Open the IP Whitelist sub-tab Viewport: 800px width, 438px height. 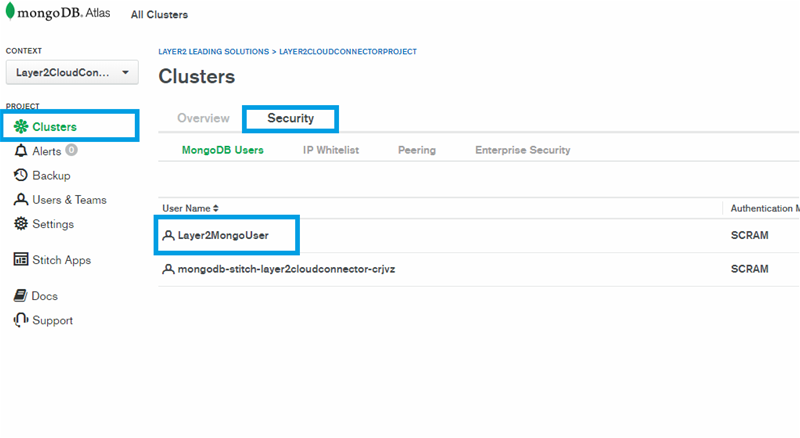point(330,150)
